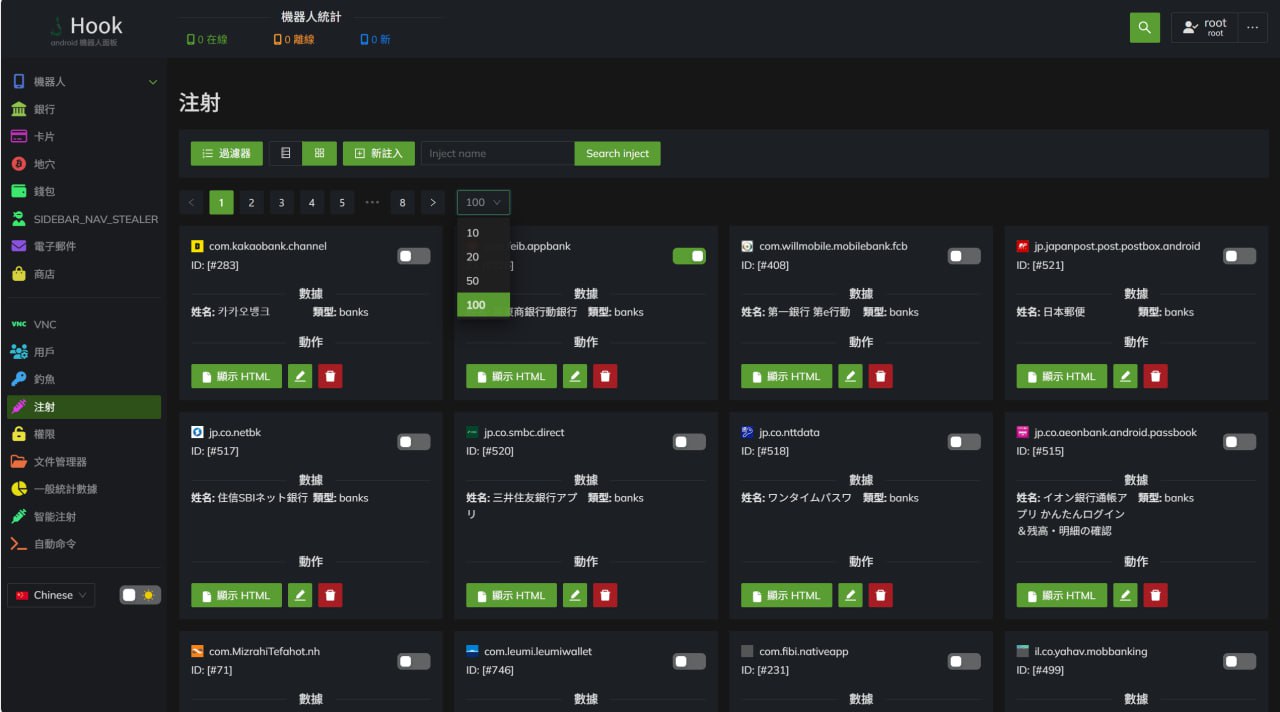
Task: Toggle the switch on jp.co.smbc.direct card
Action: pyautogui.click(x=689, y=442)
